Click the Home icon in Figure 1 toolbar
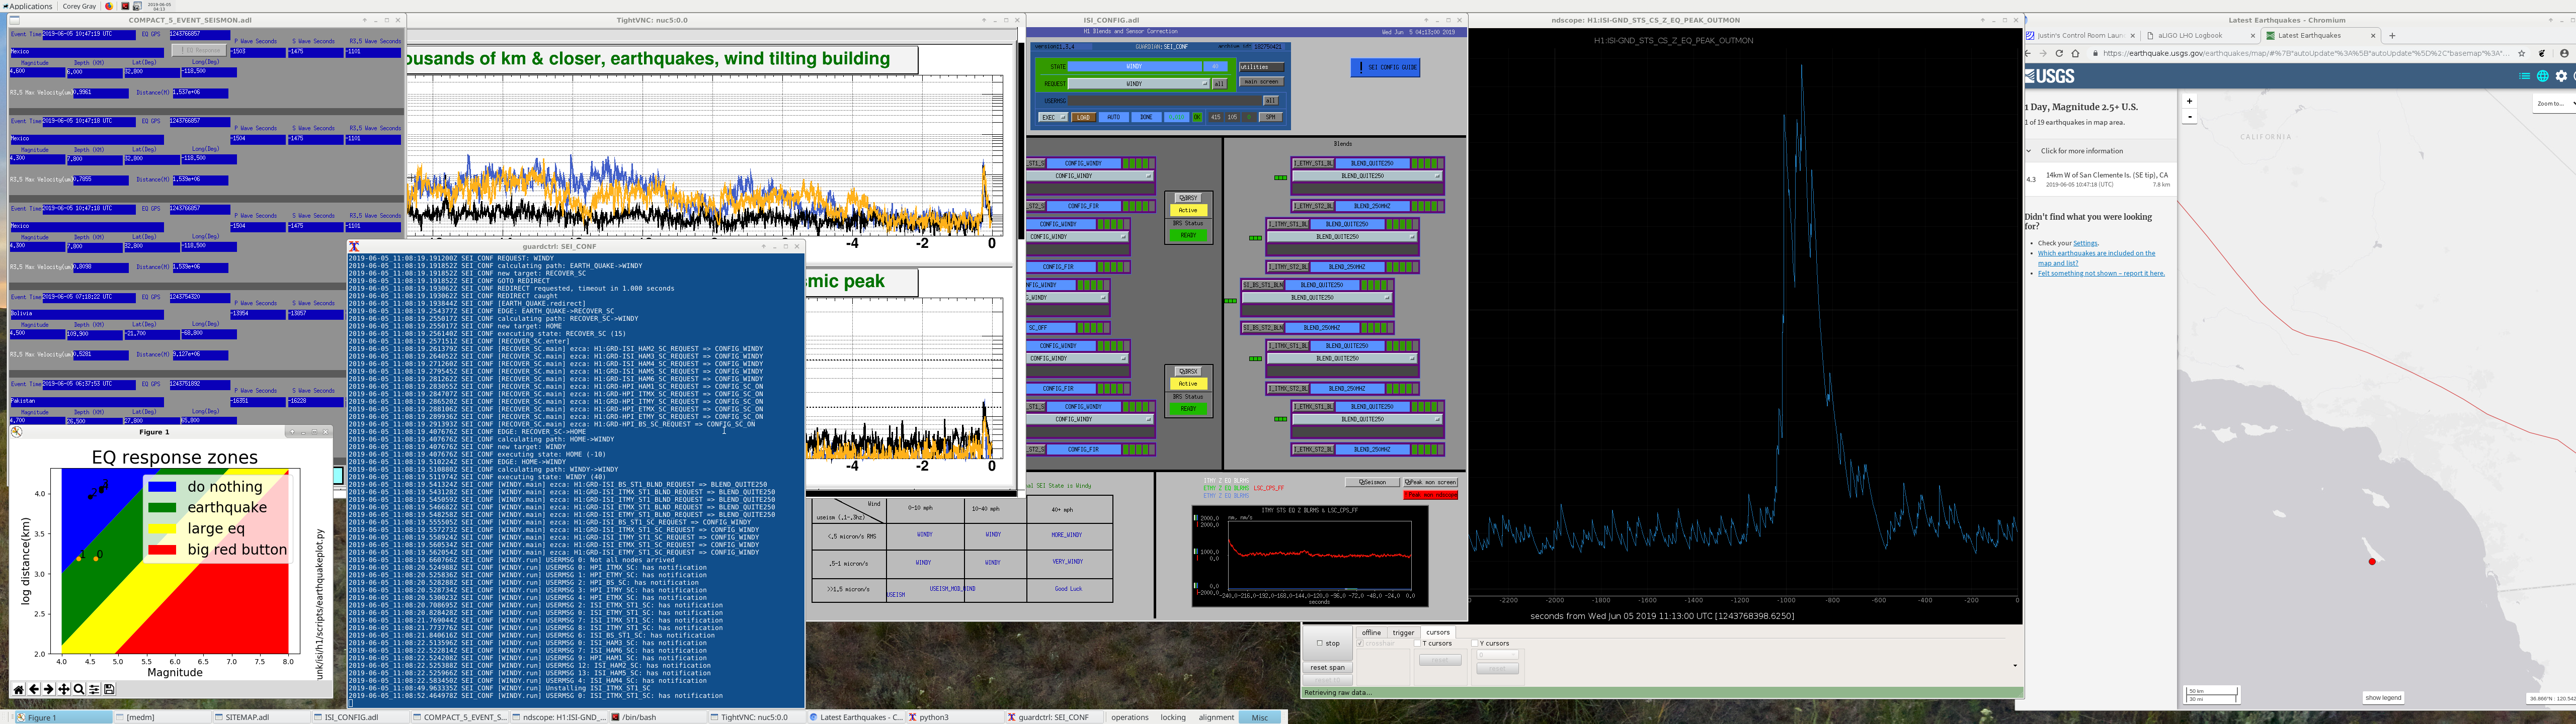2576x724 pixels. (18, 689)
